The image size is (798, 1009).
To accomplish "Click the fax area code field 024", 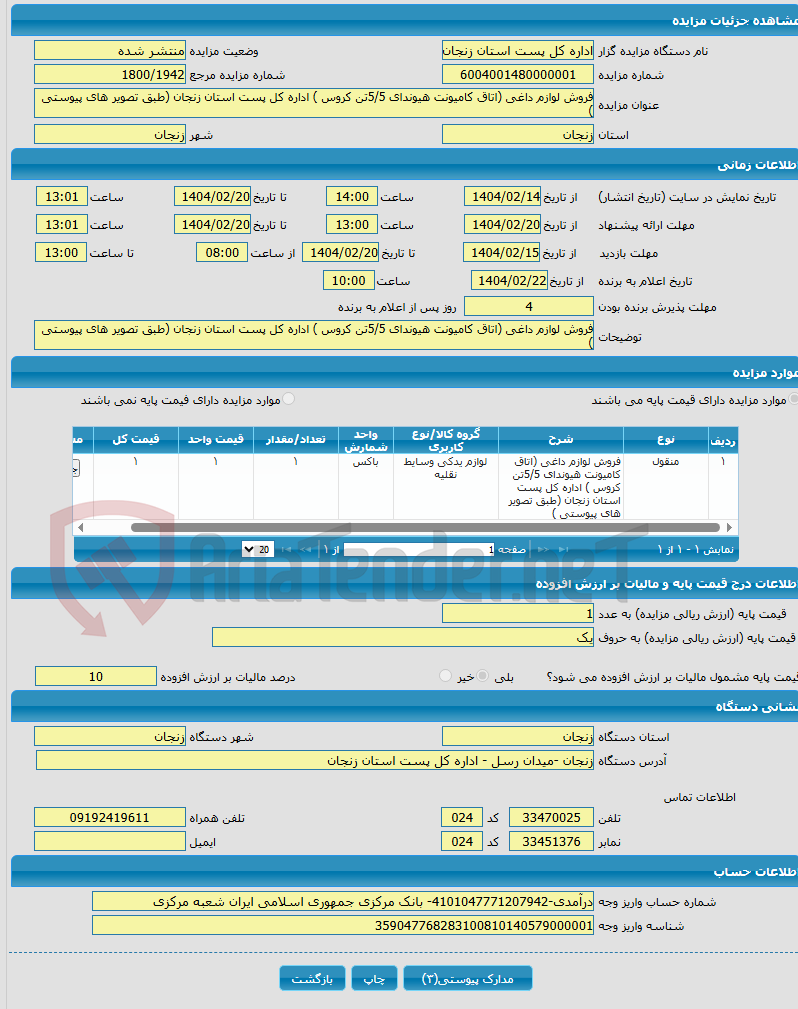I will (462, 842).
